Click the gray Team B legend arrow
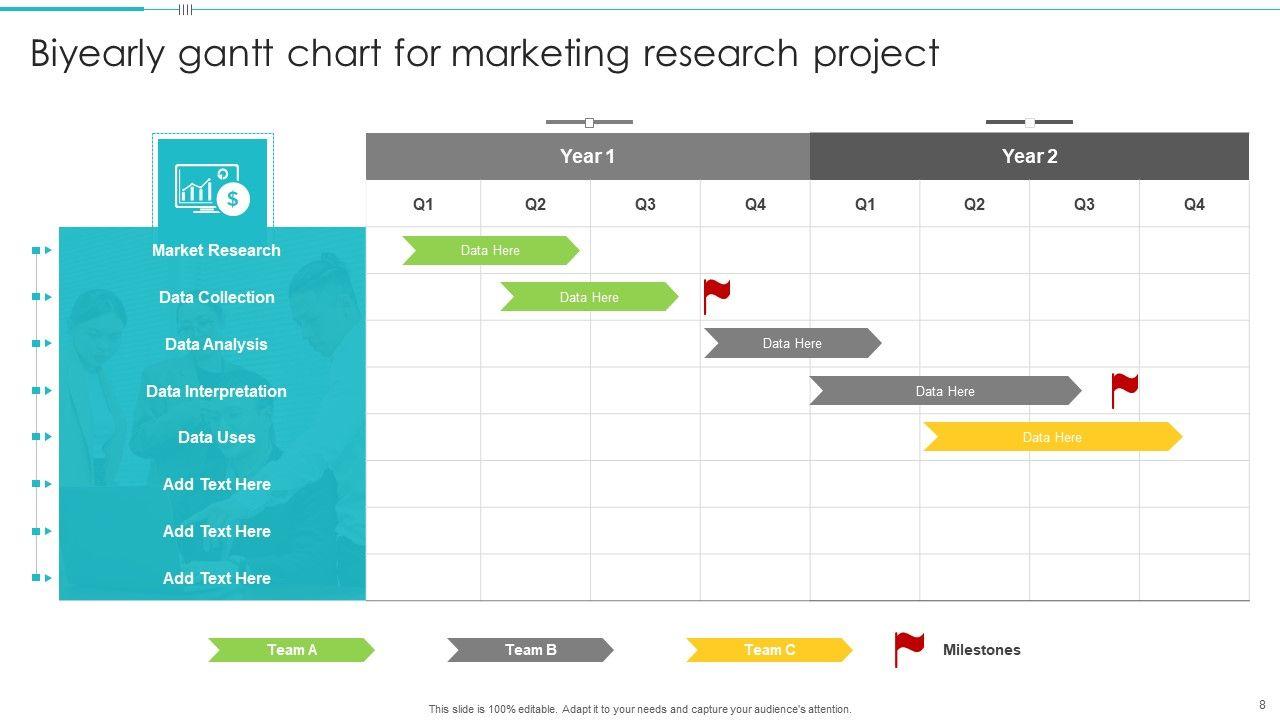 pyautogui.click(x=530, y=650)
